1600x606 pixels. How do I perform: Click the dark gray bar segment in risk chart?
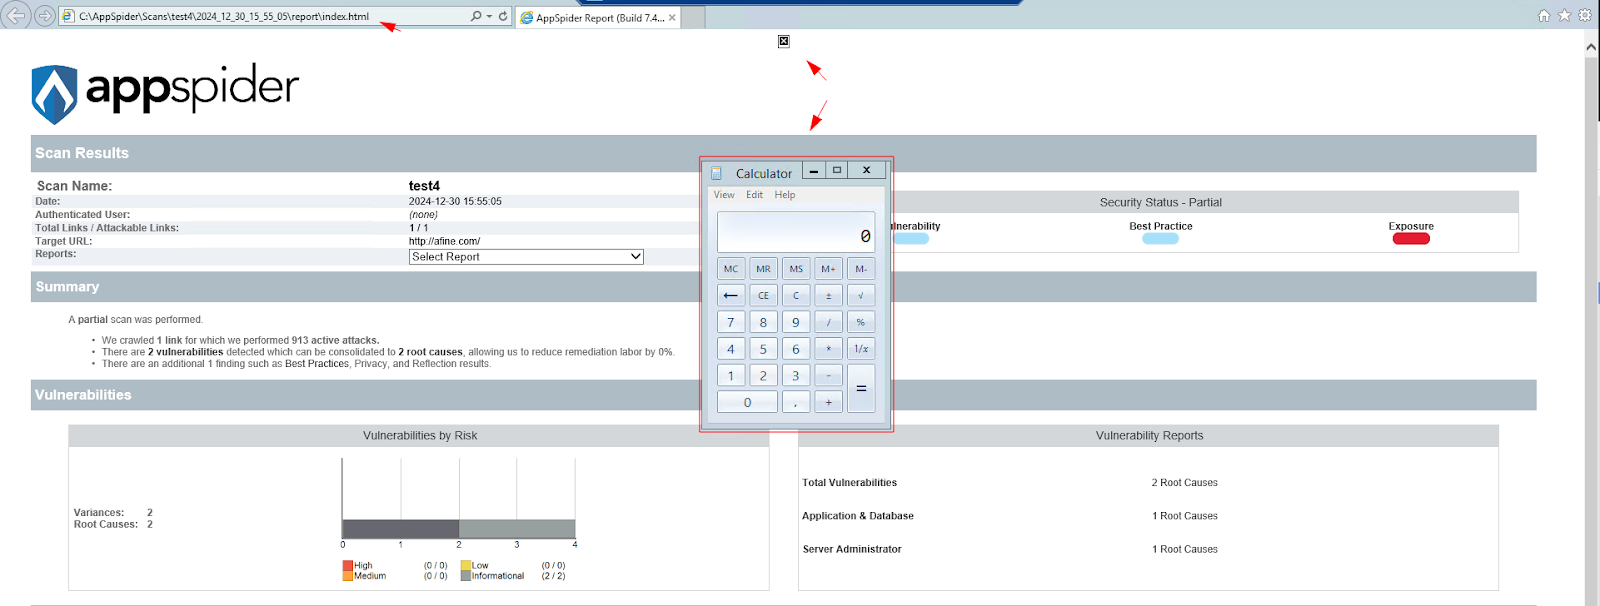click(x=400, y=529)
